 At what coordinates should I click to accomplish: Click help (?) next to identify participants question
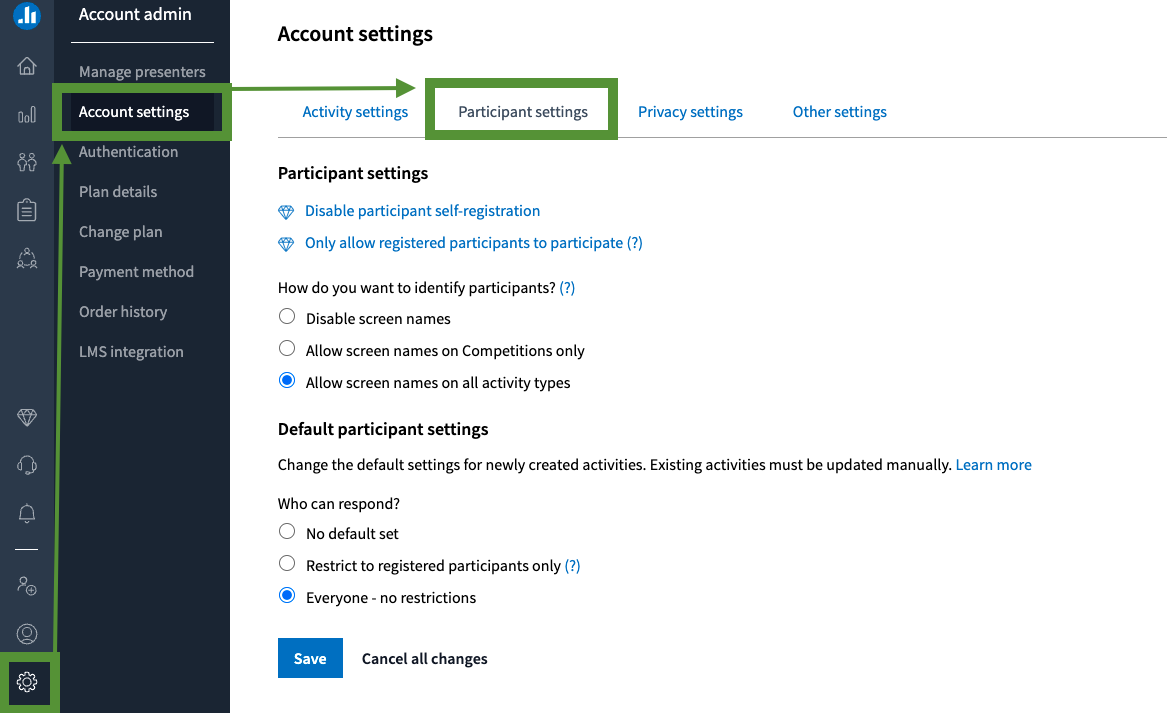567,288
